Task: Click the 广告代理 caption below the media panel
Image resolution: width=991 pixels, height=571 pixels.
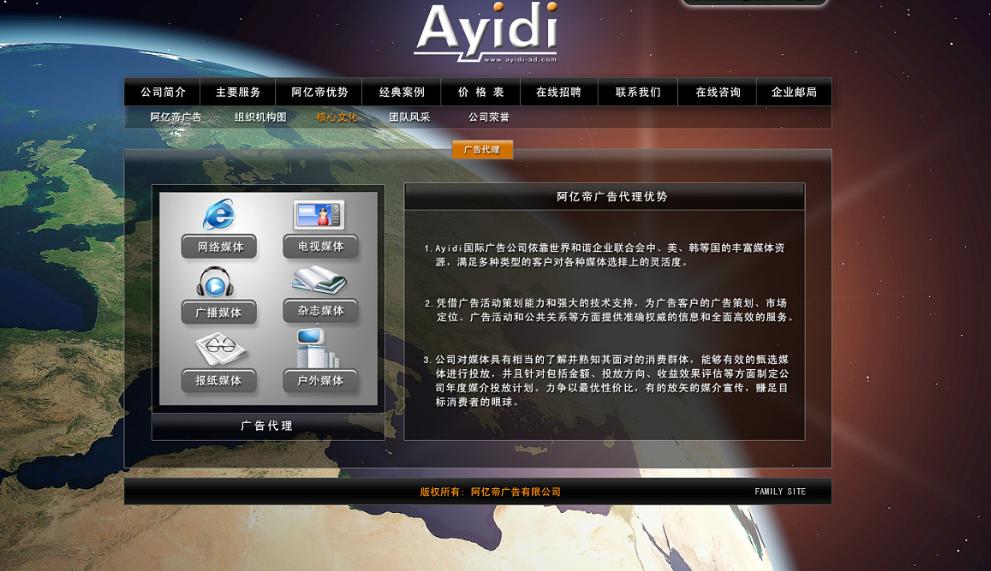Action: click(x=267, y=426)
